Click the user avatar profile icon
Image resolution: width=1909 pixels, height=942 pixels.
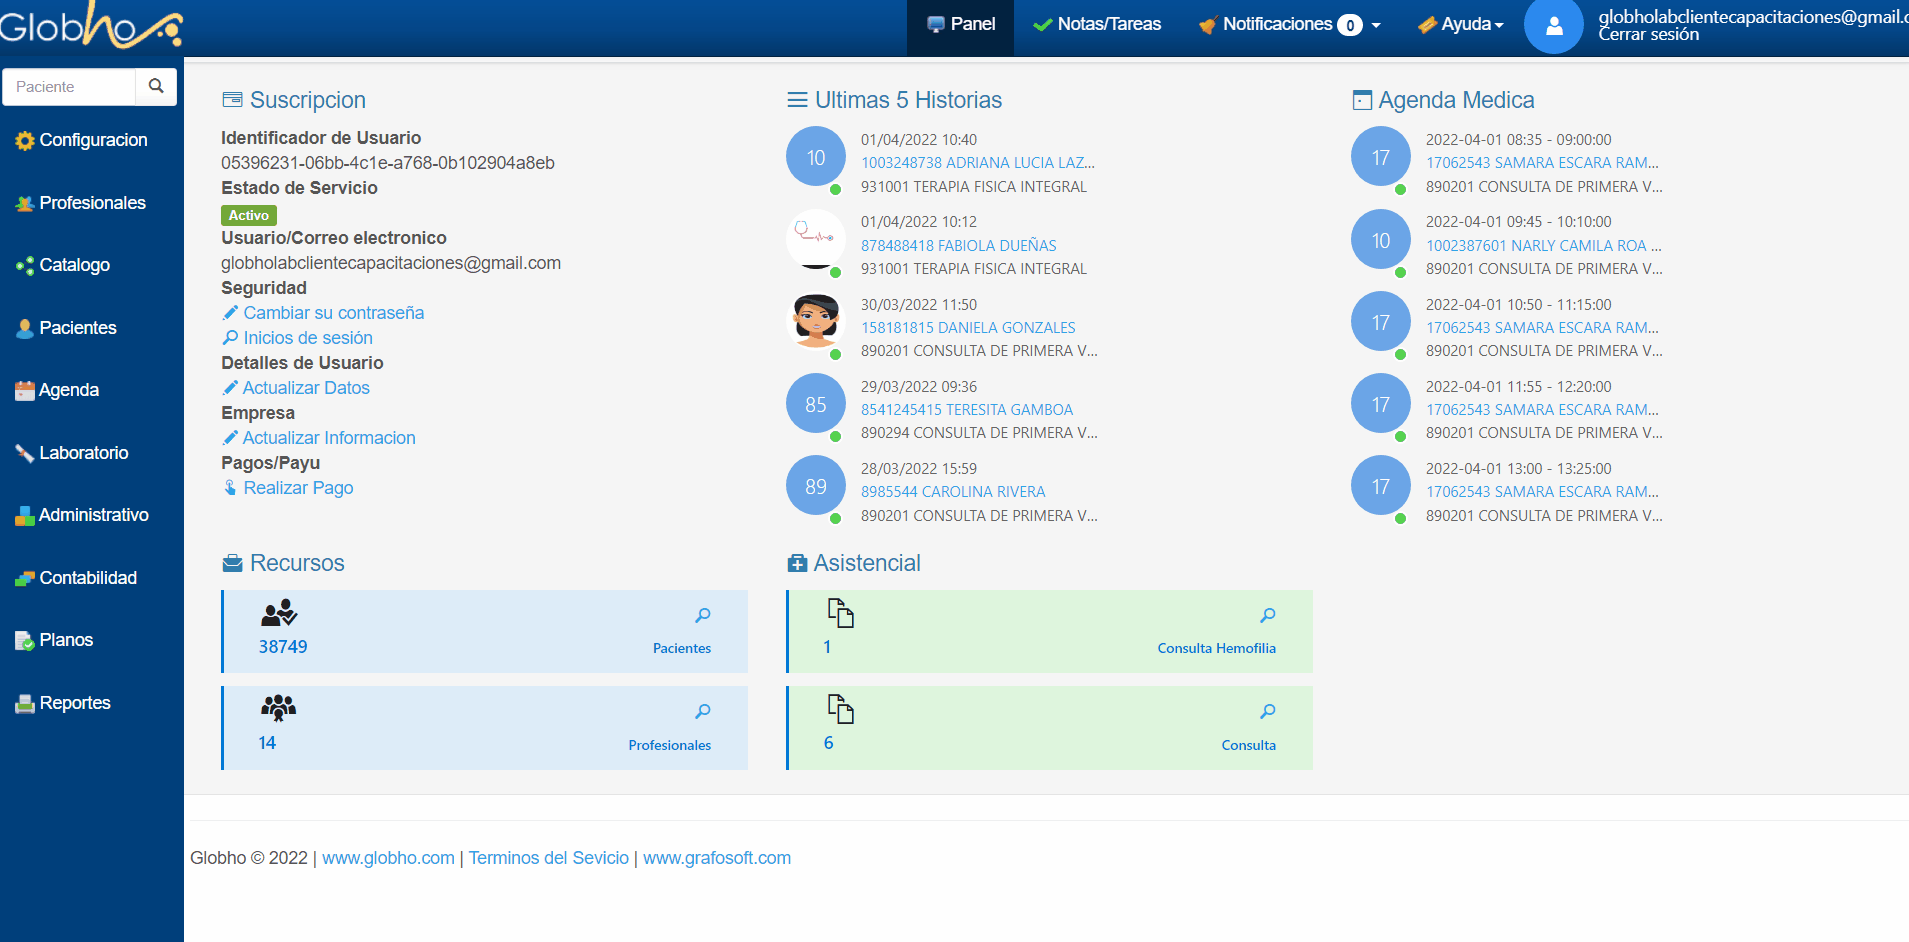click(x=1553, y=26)
